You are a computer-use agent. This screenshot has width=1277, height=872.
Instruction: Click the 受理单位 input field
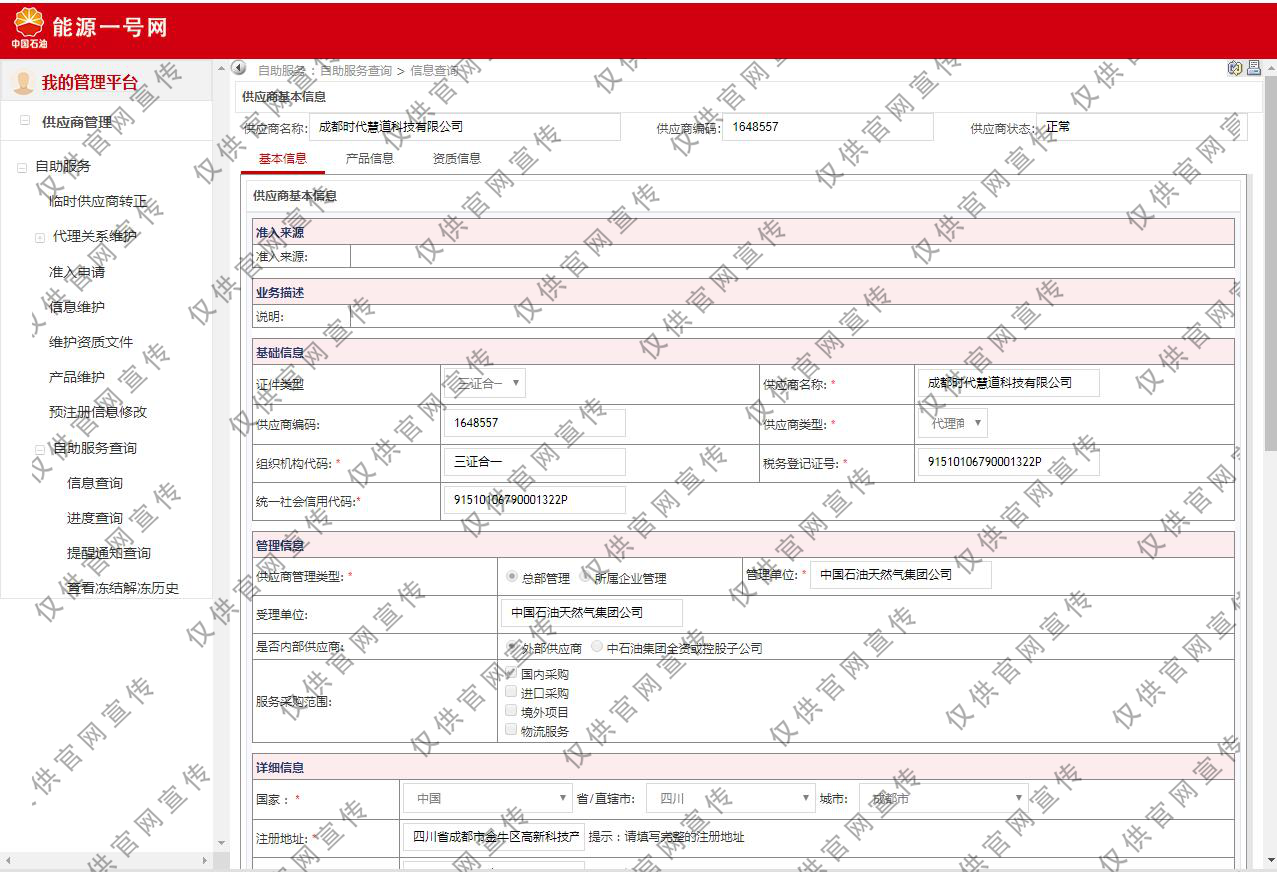coord(592,613)
